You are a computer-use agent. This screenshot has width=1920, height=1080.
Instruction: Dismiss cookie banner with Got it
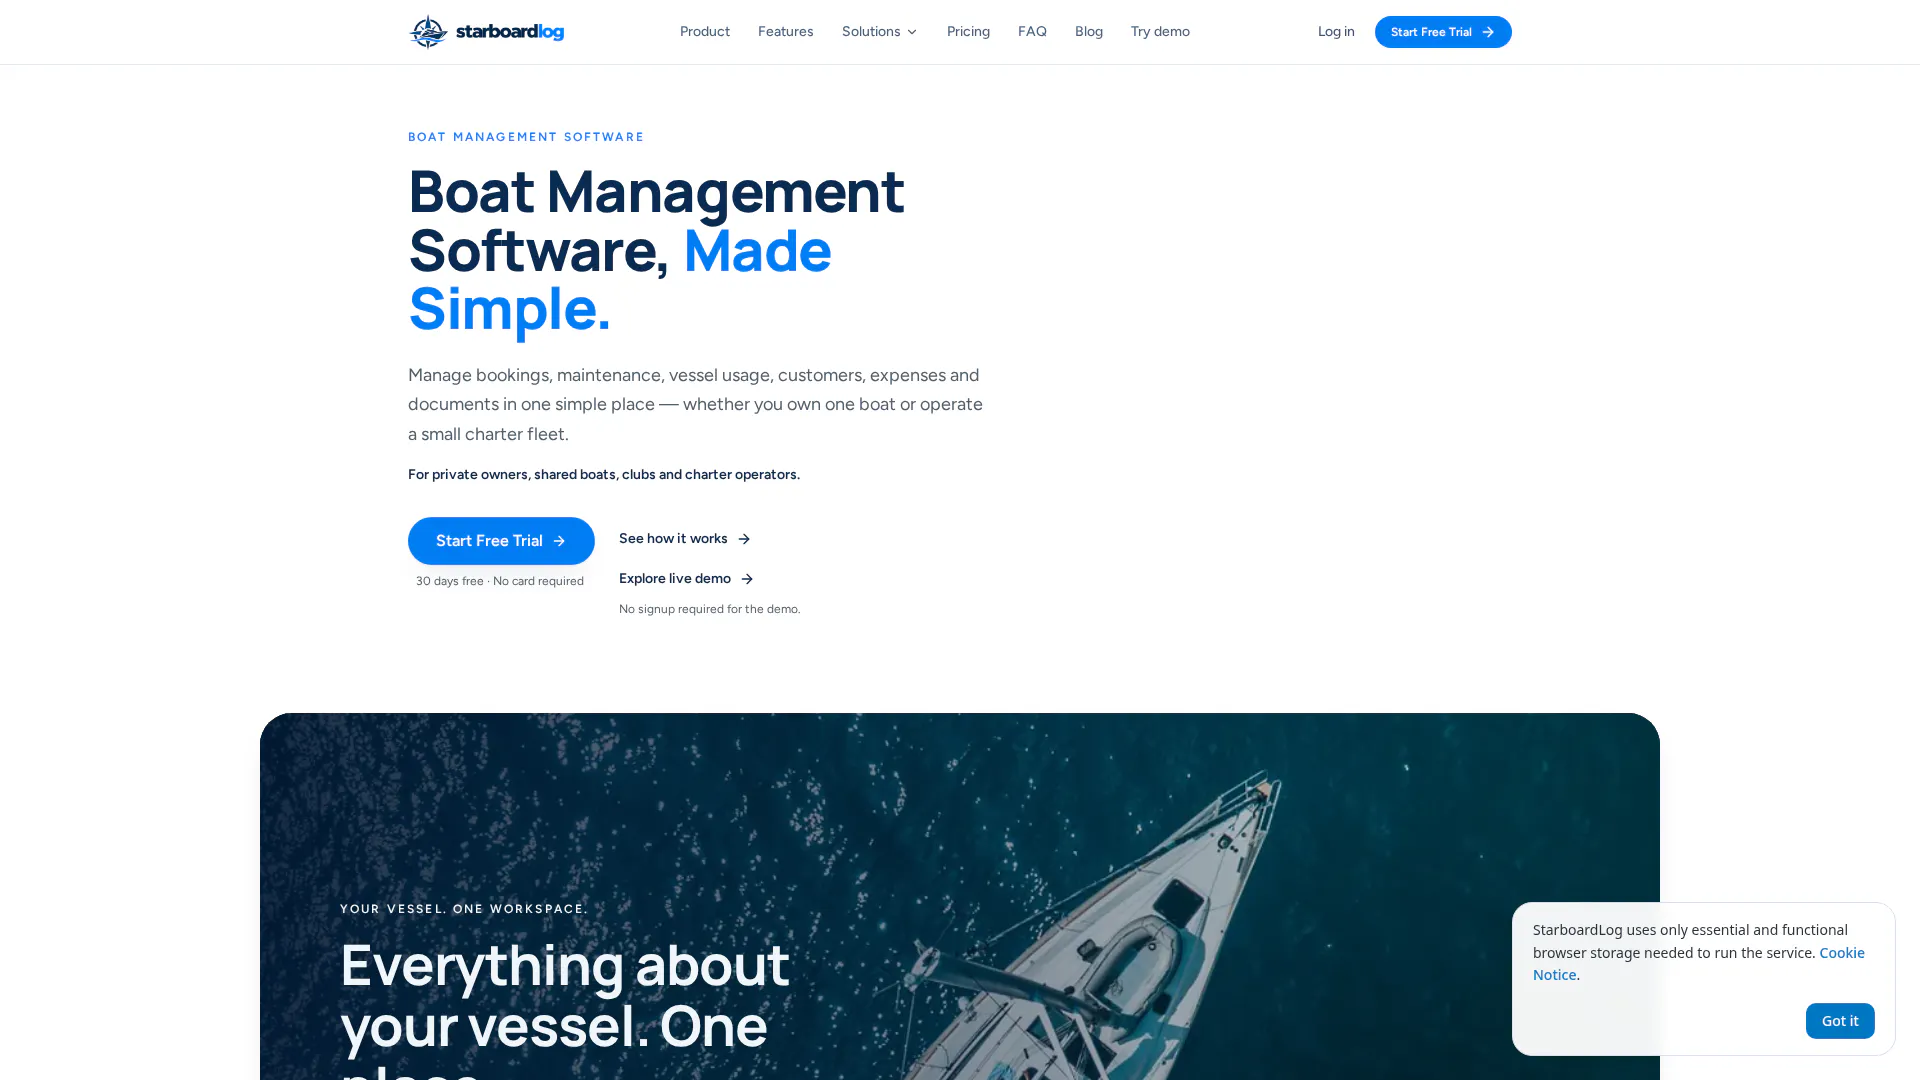tap(1840, 1021)
